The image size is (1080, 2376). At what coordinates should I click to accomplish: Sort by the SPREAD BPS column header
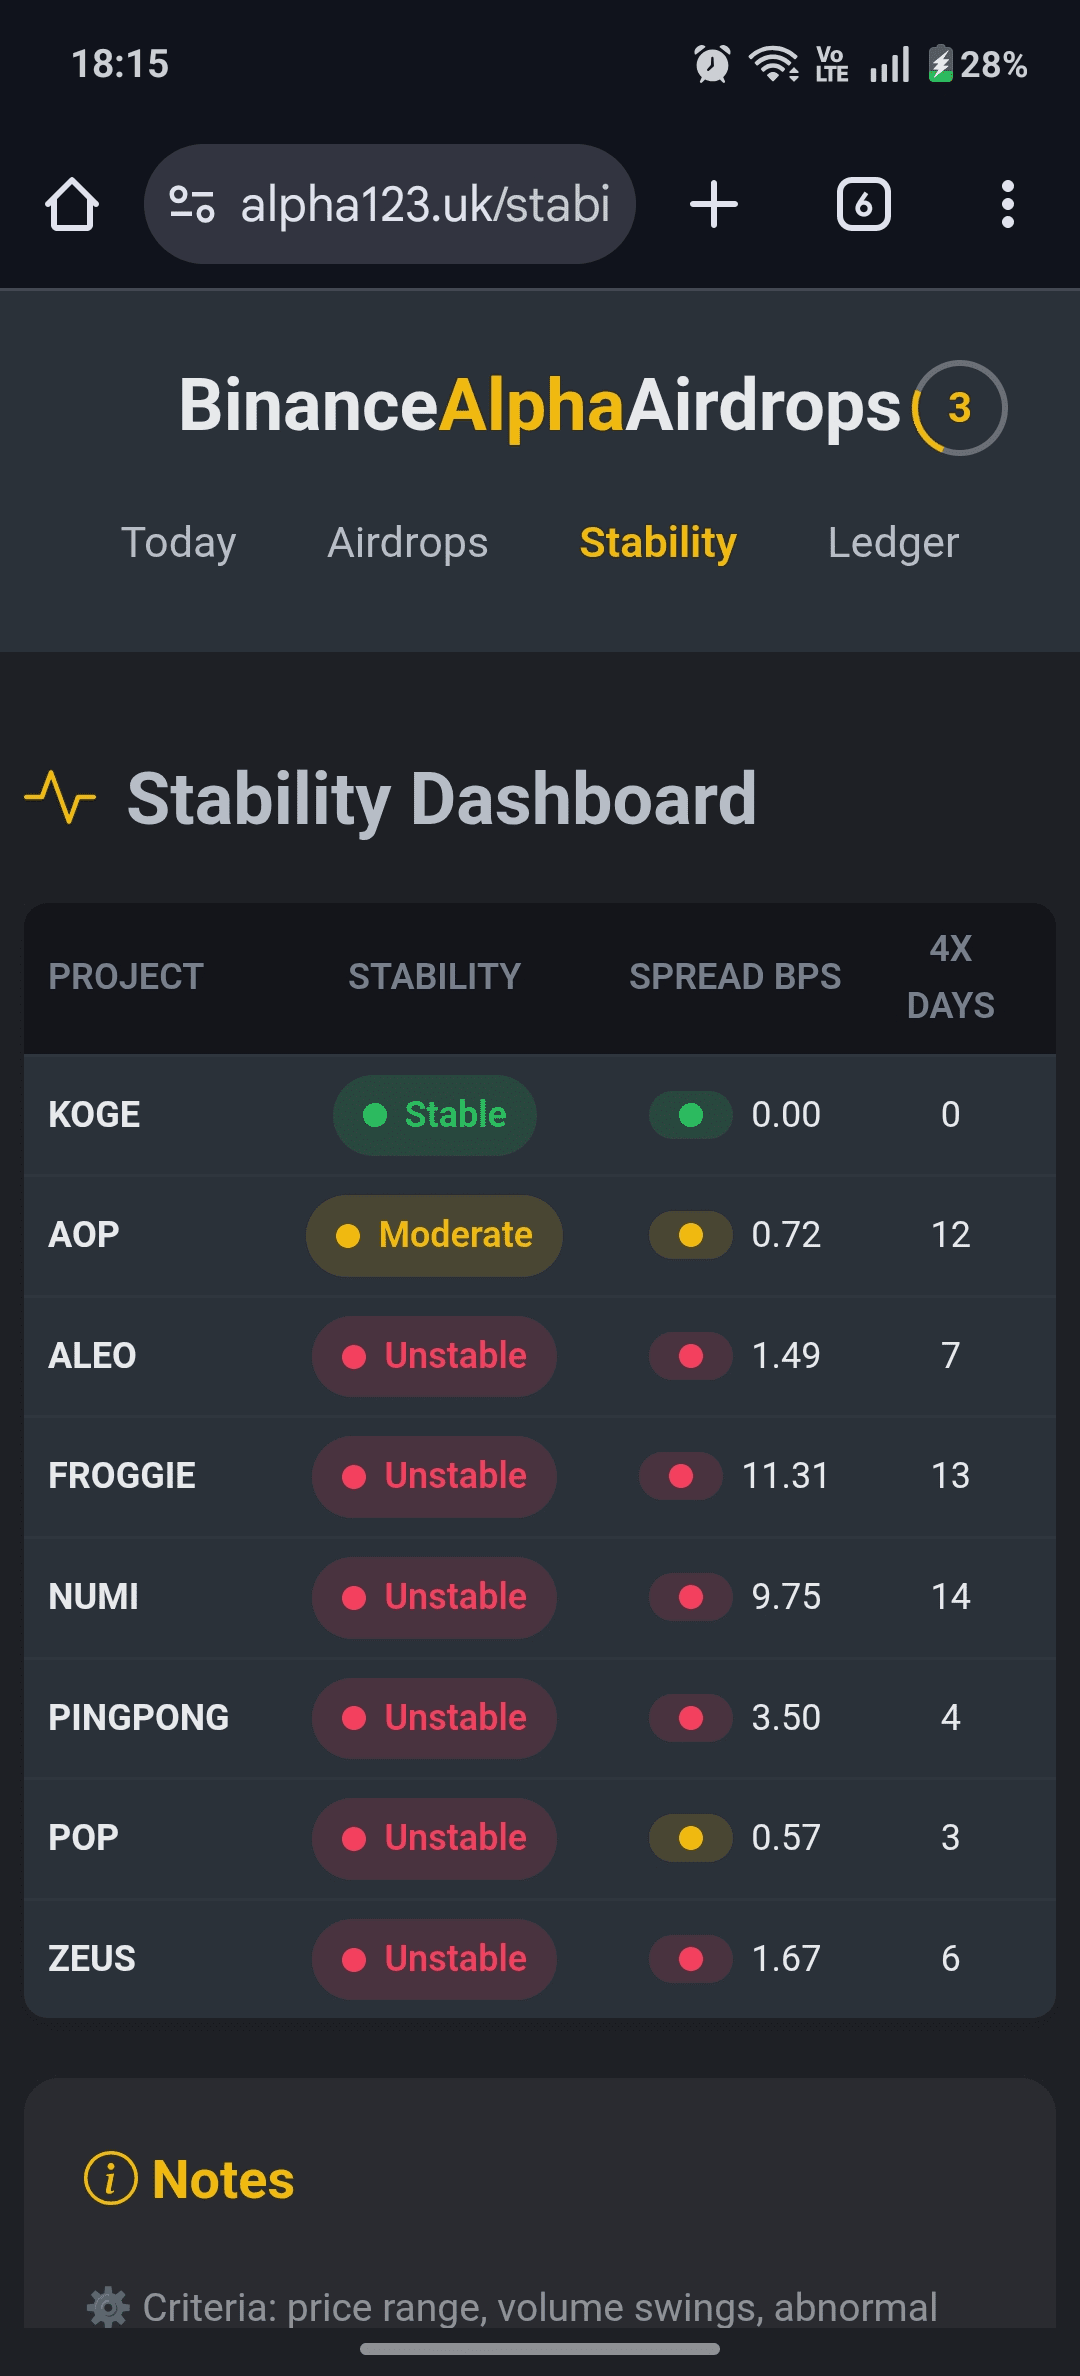(x=735, y=977)
